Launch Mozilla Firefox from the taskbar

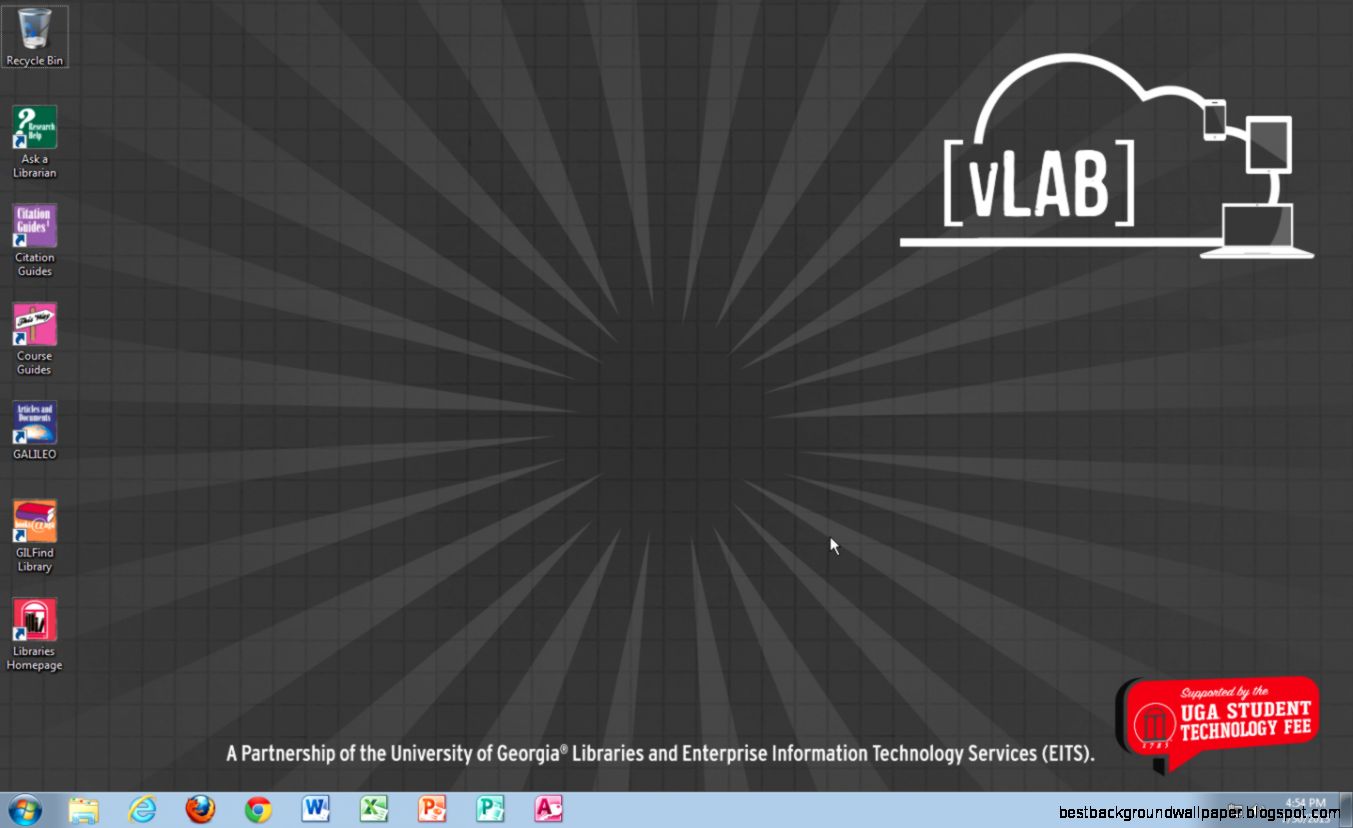pyautogui.click(x=200, y=808)
